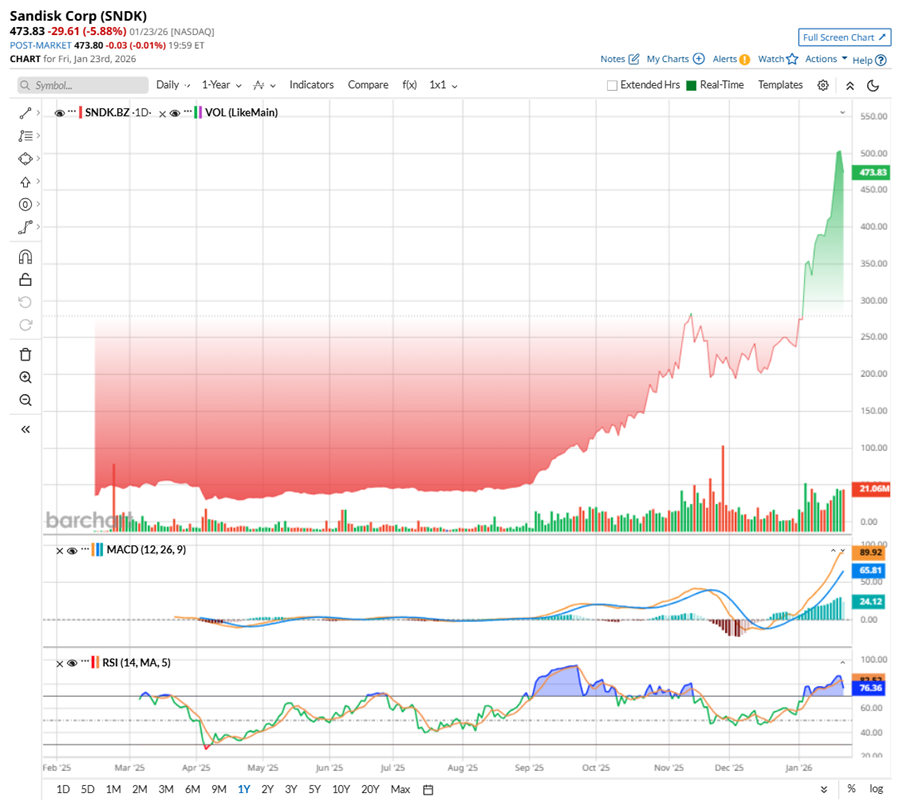
Task: Remove the VOL indicator with its X
Action: coord(162,114)
